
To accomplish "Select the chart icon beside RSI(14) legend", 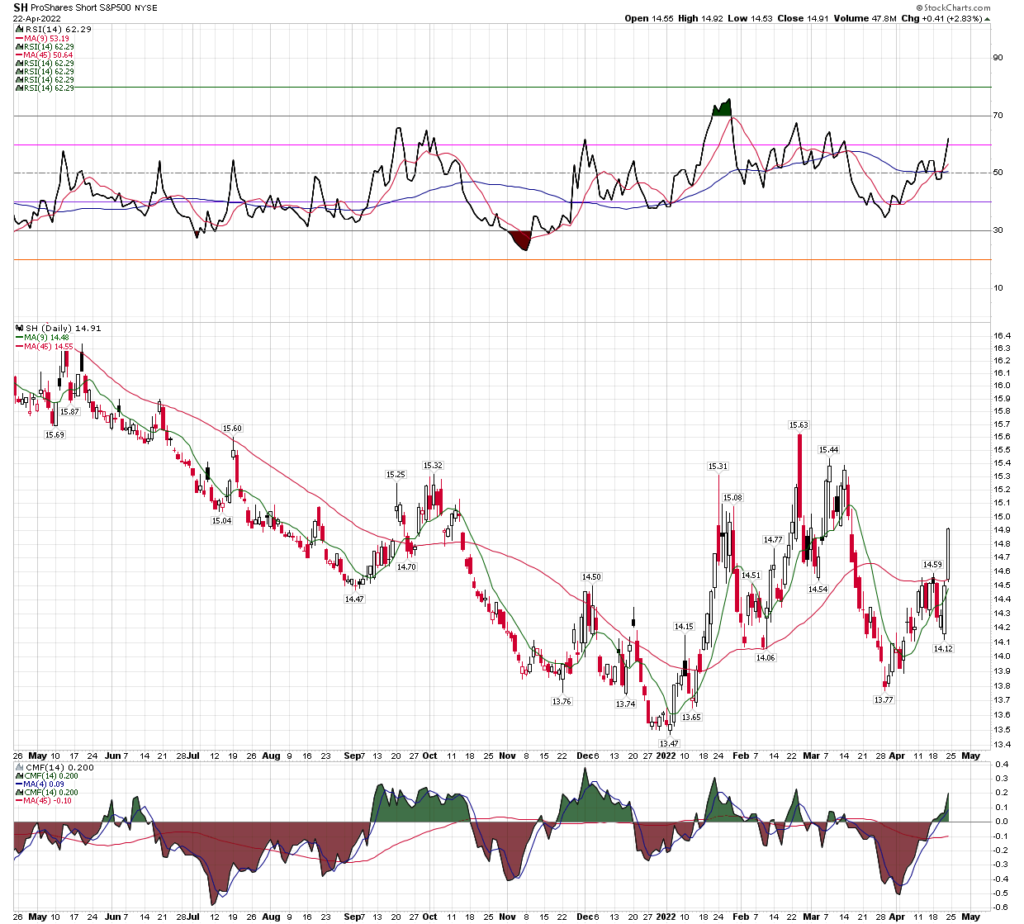I will coord(19,29).
